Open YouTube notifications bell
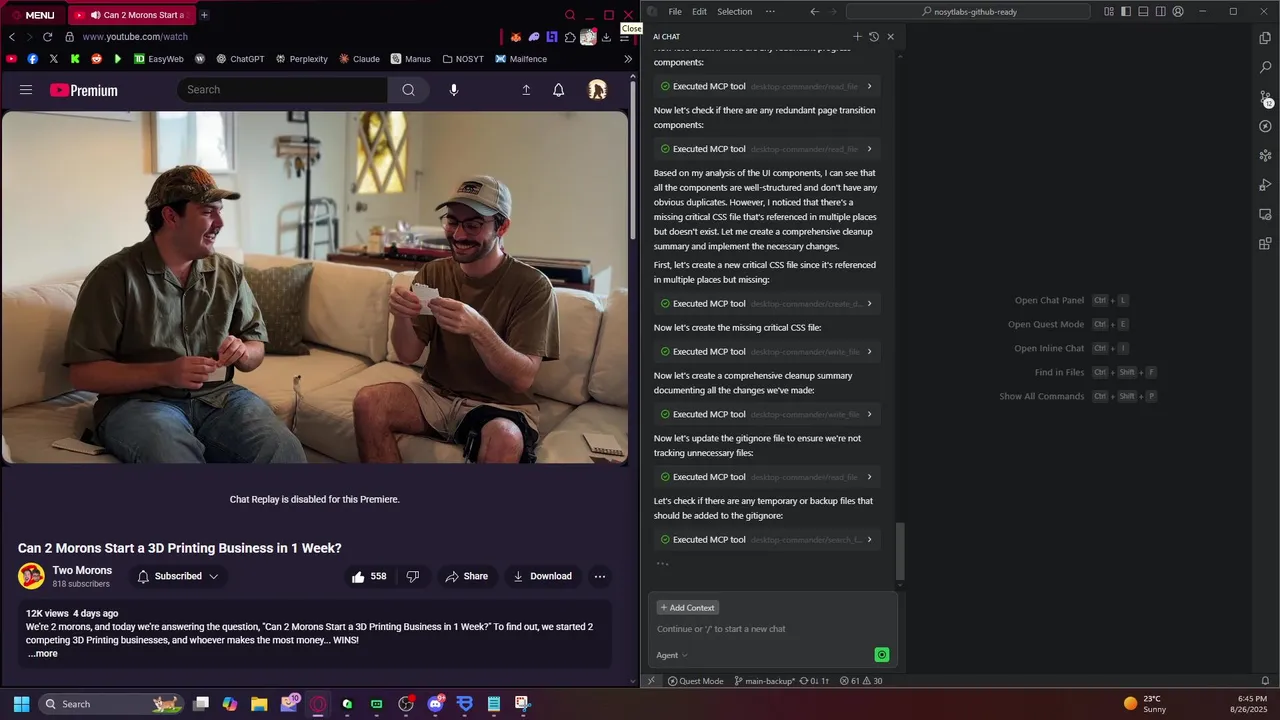The height and width of the screenshot is (720, 1280). point(559,90)
